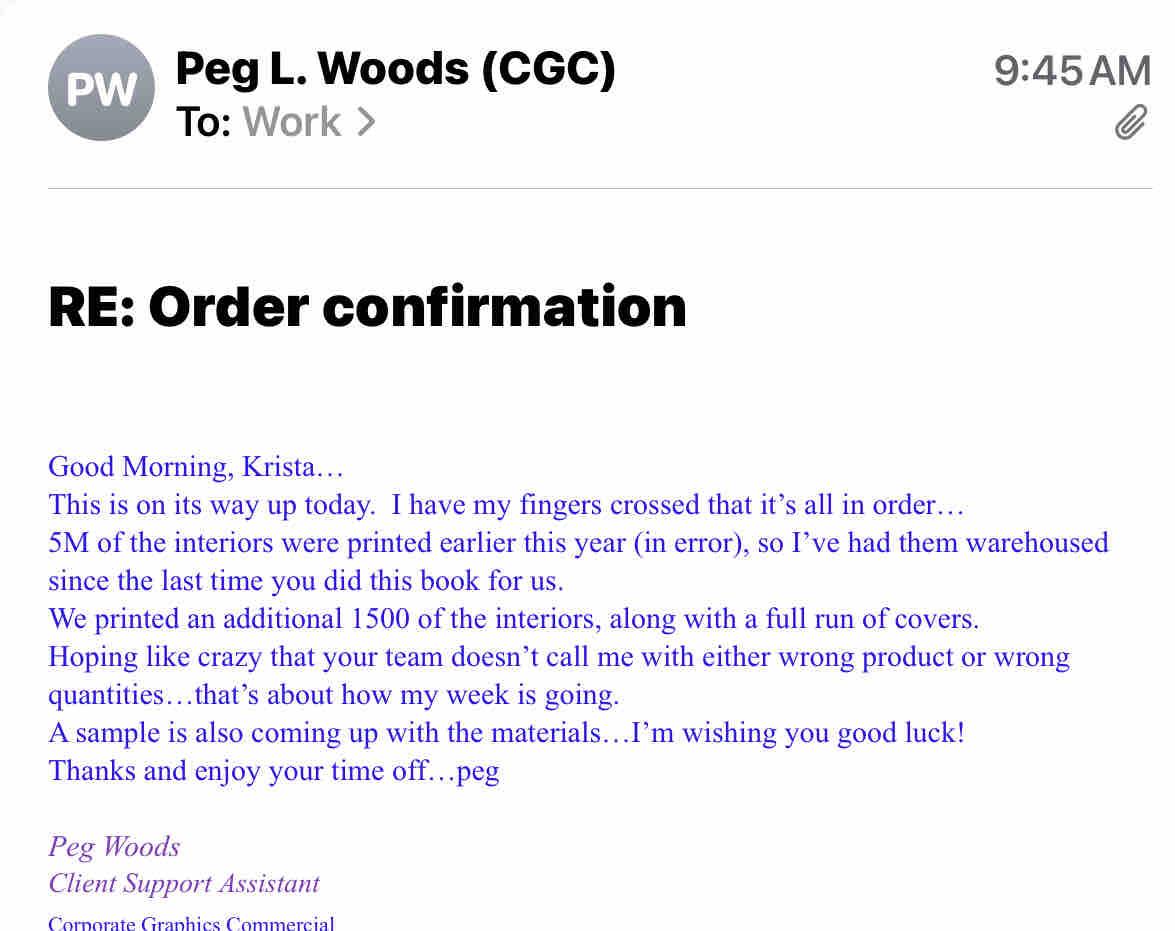Click the 'Good Morning, Krista' greeting line
The height and width of the screenshot is (931, 1175).
coord(196,467)
